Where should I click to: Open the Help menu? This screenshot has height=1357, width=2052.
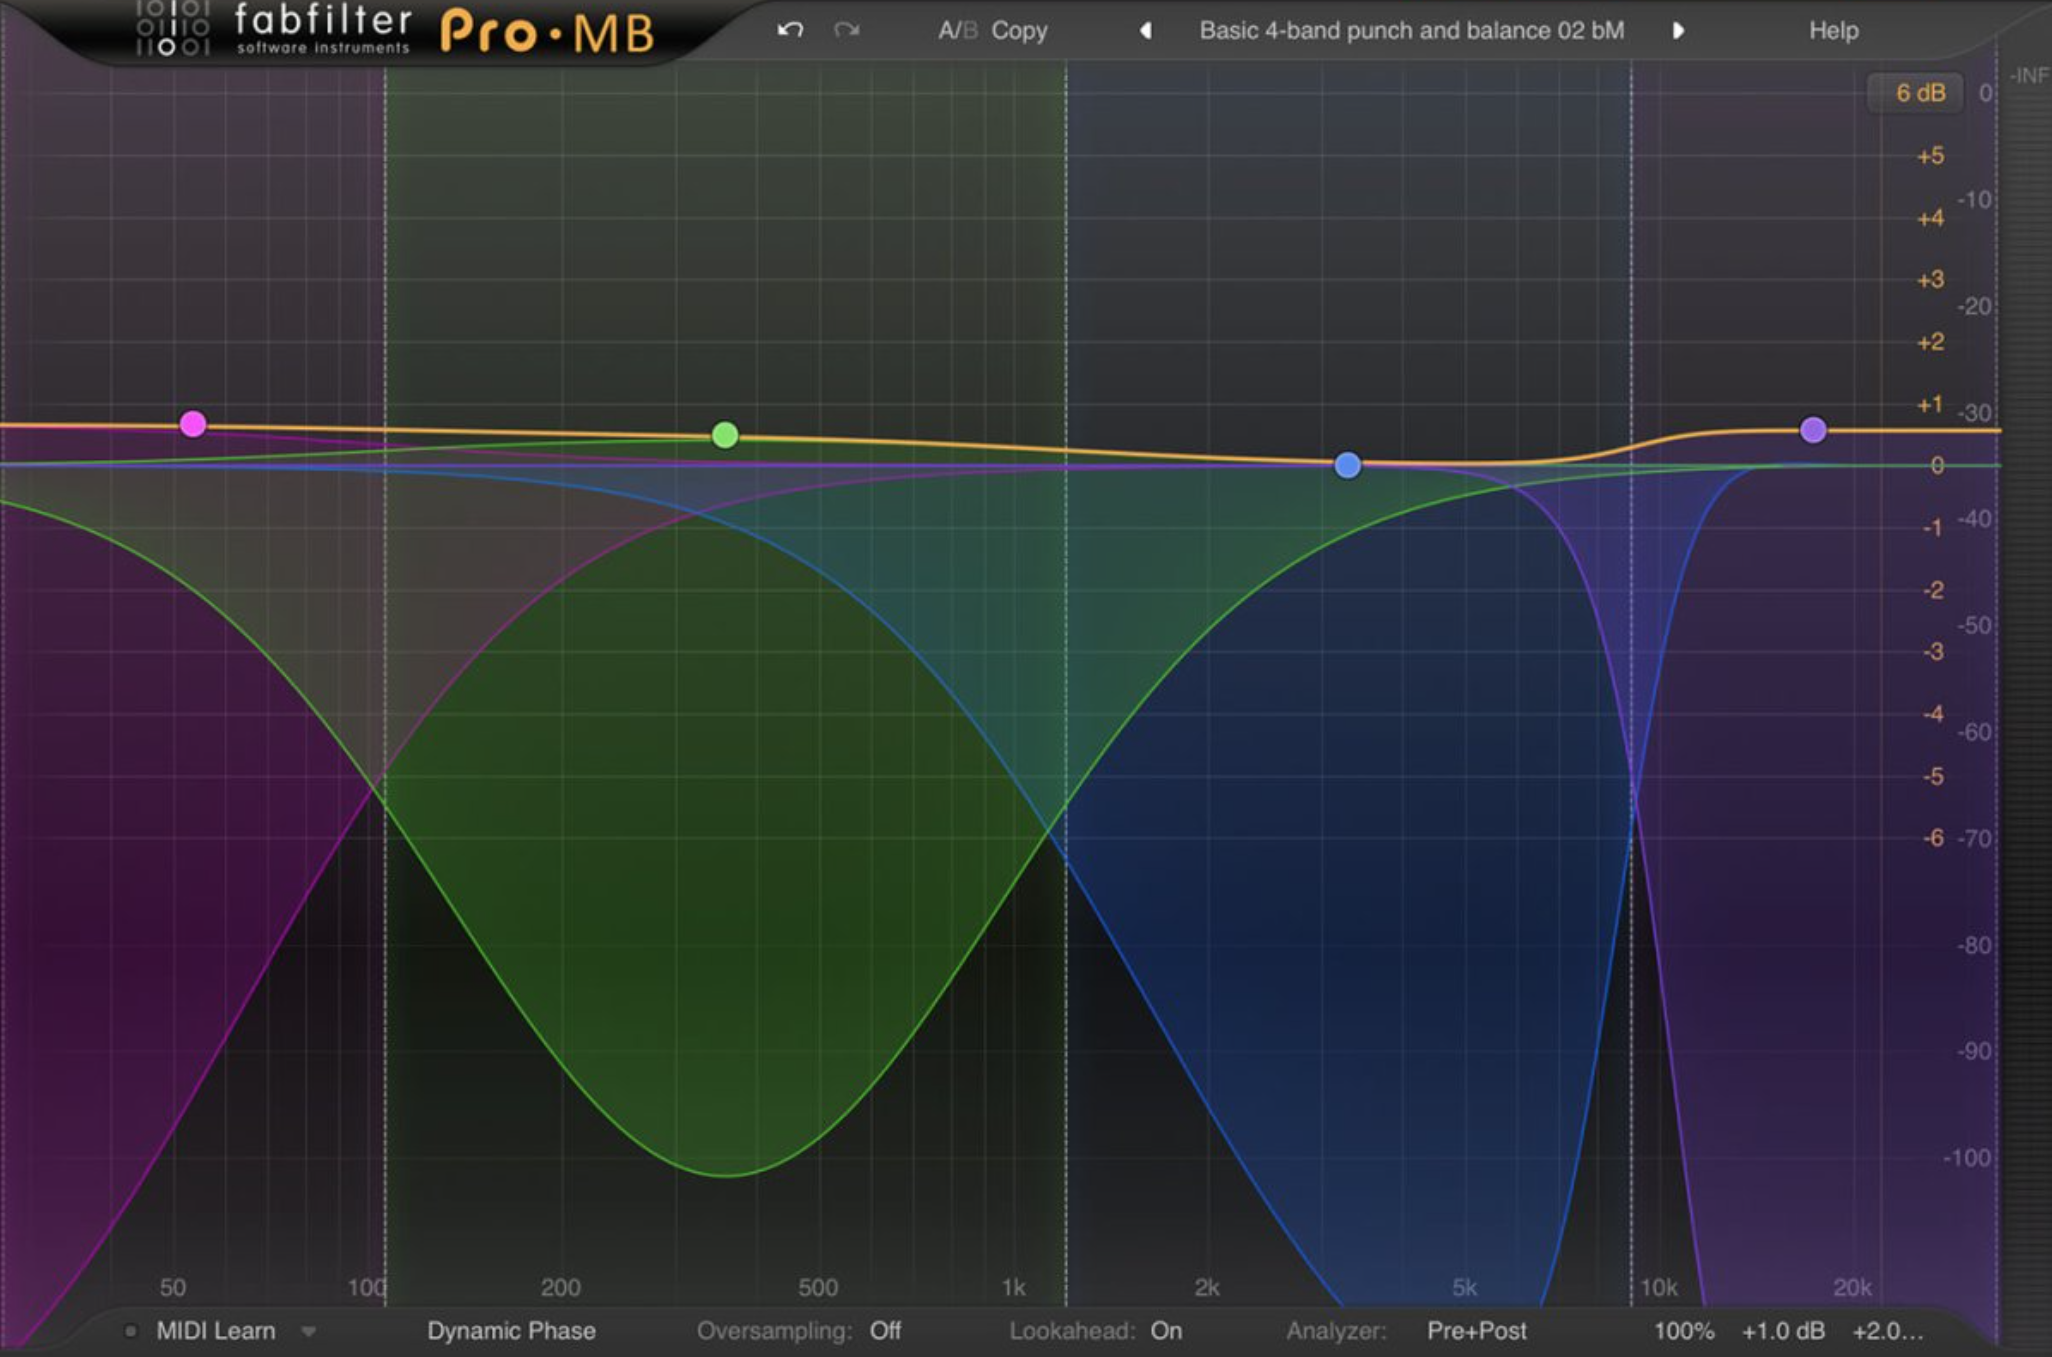1833,31
